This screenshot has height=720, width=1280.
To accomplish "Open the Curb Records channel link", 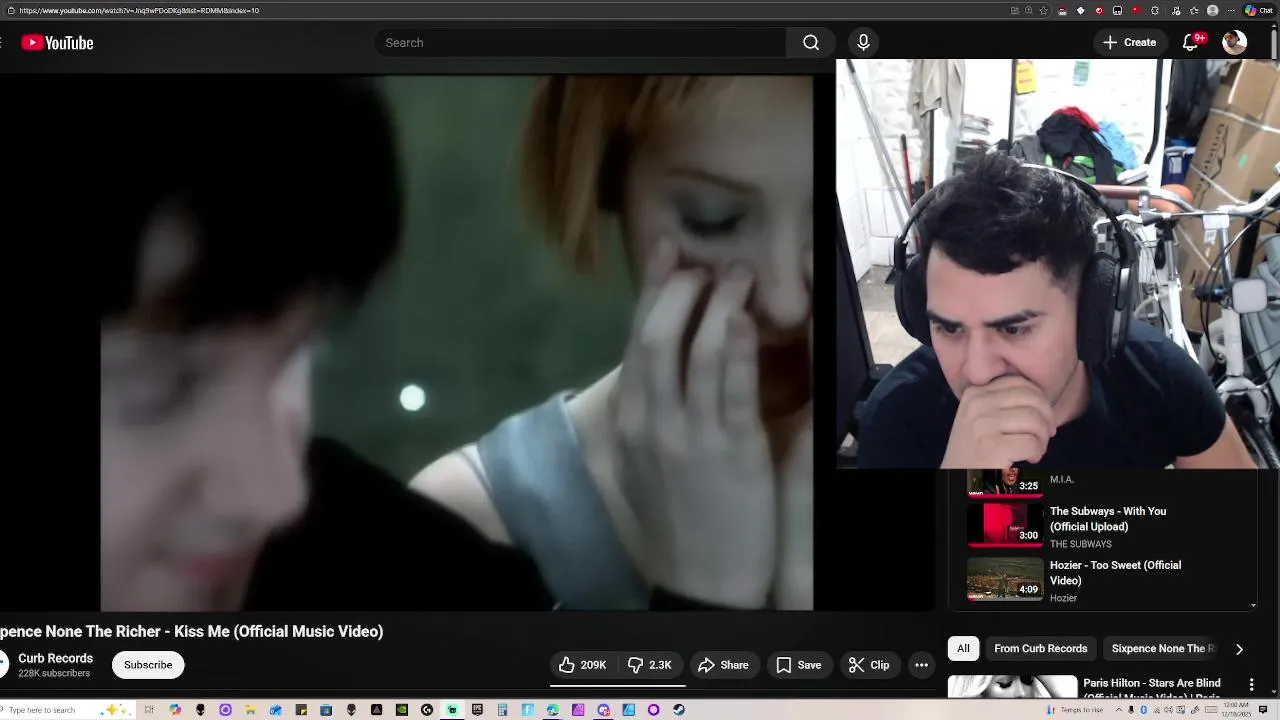I will [55, 658].
